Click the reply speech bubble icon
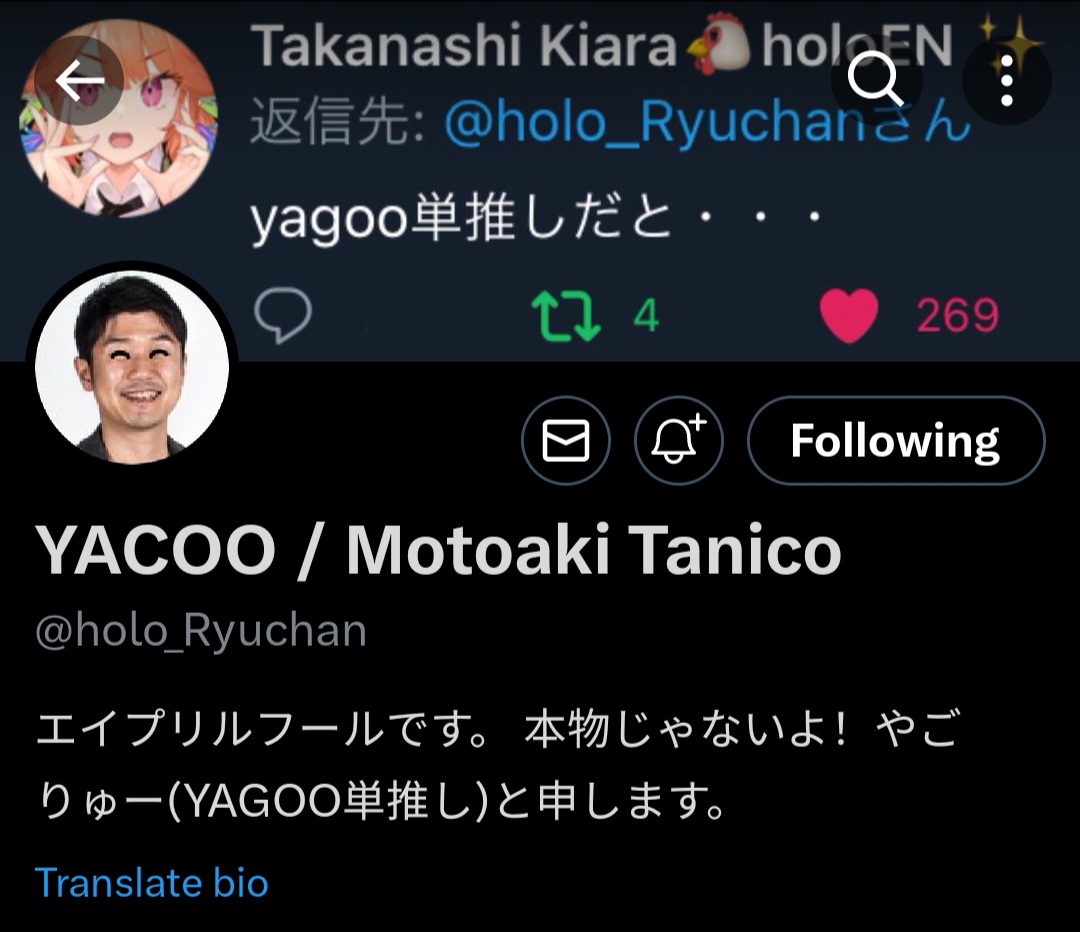The image size is (1080, 932). (x=282, y=315)
